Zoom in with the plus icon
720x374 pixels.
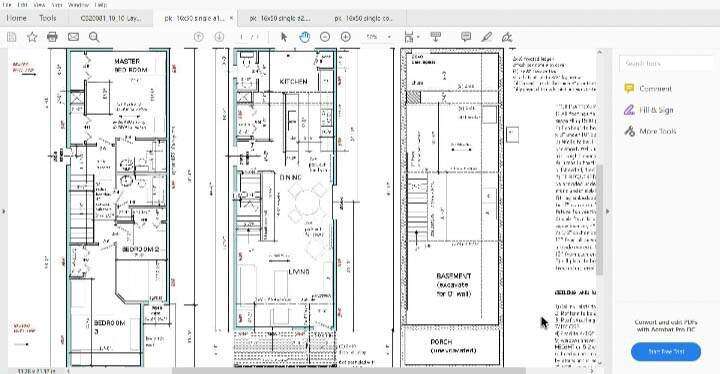point(346,37)
